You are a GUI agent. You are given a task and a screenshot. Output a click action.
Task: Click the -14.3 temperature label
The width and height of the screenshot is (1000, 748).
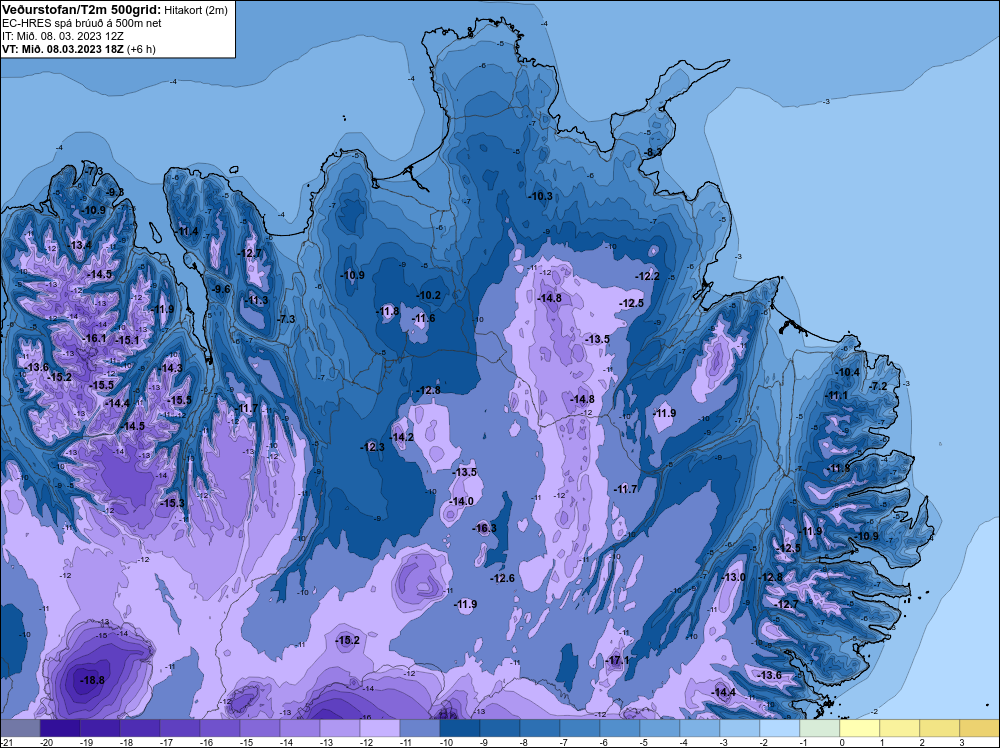coord(170,368)
